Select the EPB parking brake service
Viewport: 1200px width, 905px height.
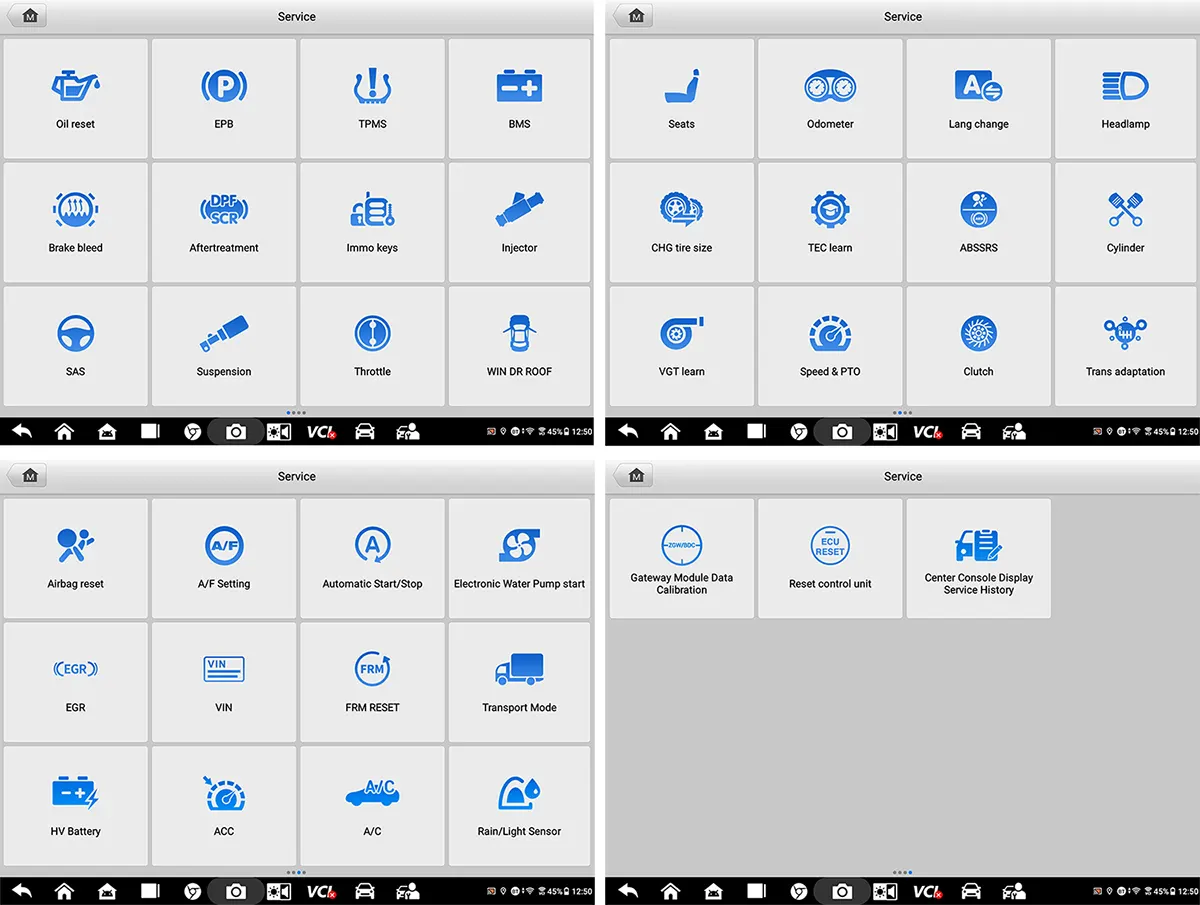[224, 98]
